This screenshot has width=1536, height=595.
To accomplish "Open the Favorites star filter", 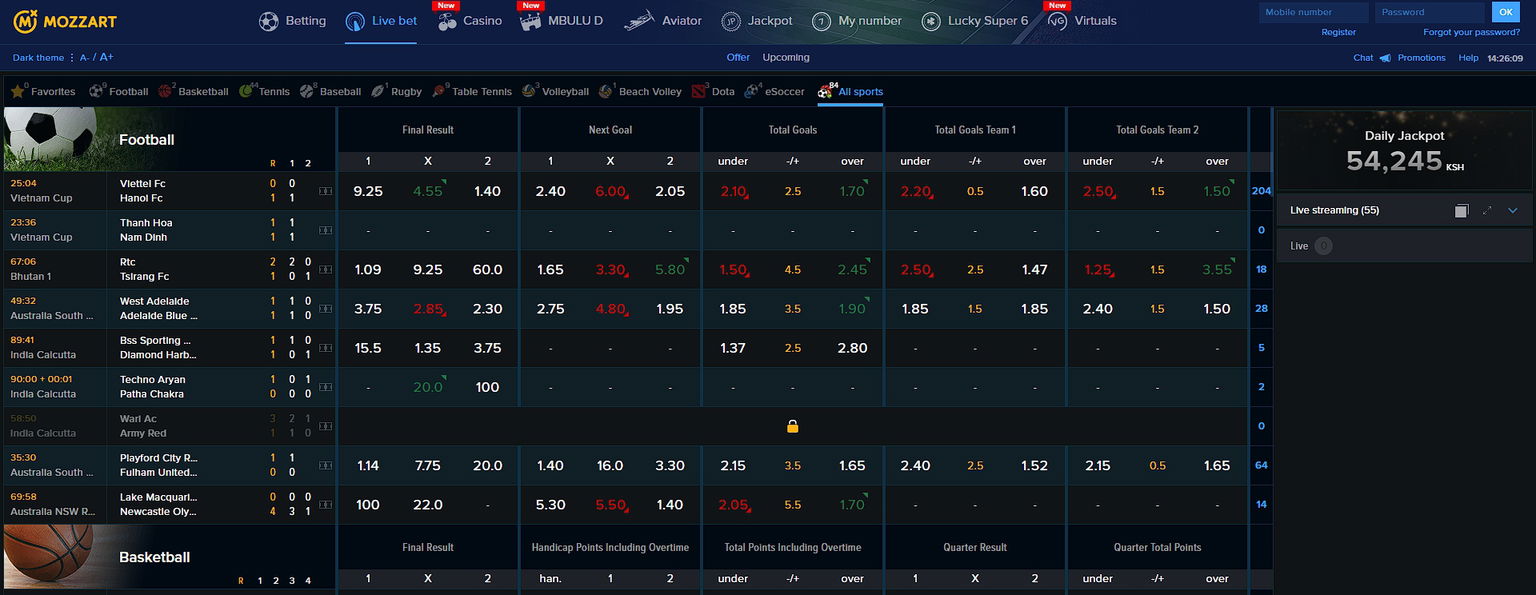I will (18, 91).
